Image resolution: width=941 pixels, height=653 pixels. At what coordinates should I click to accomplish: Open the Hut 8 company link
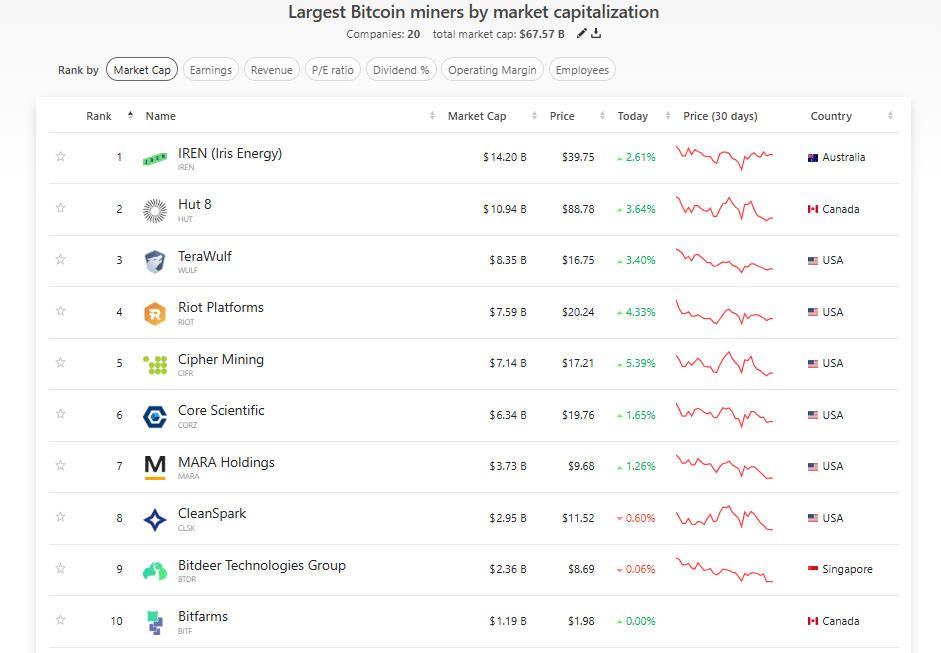tap(194, 205)
